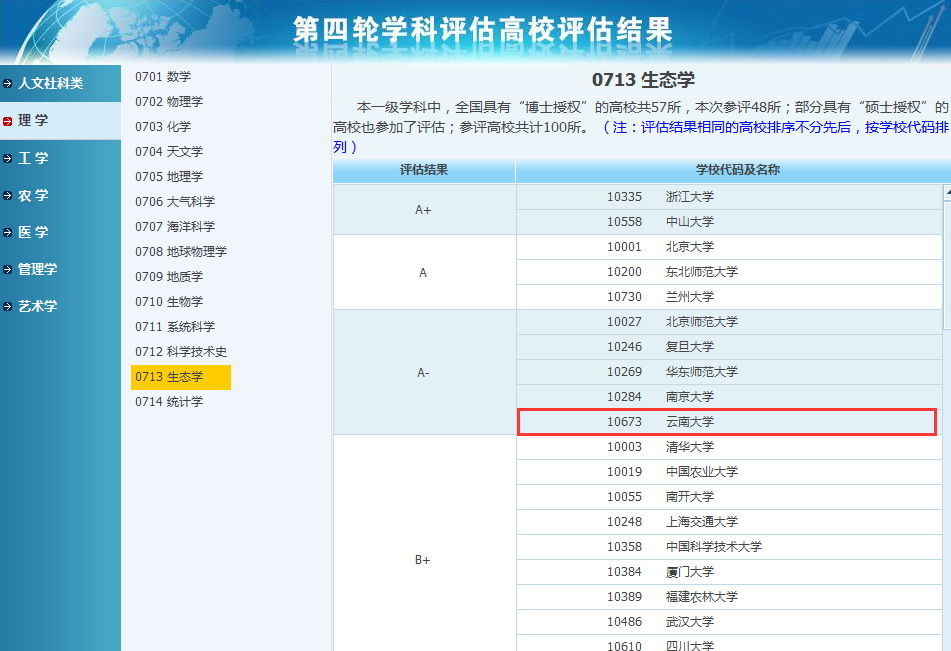Click arrow icon beside 艺术学
The image size is (951, 651).
tap(8, 307)
